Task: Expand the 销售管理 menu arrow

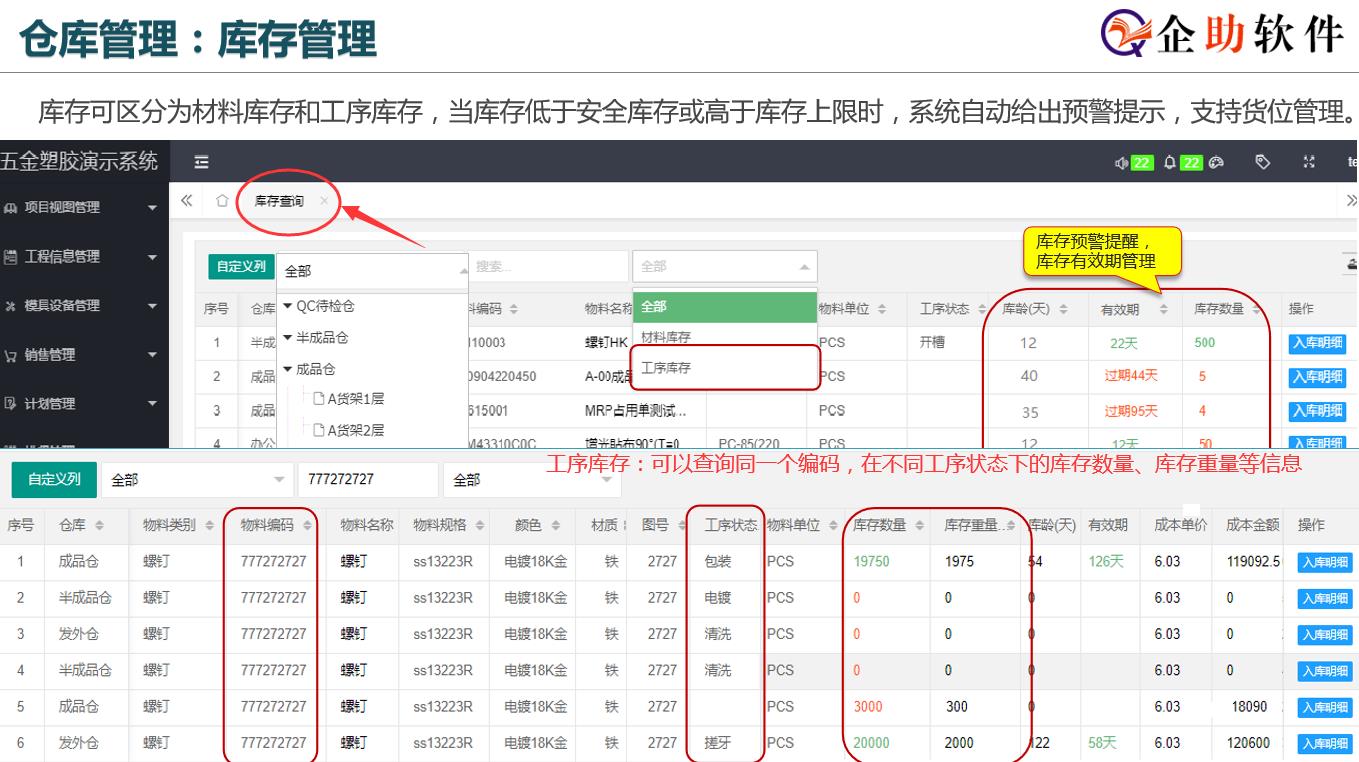Action: (x=152, y=355)
